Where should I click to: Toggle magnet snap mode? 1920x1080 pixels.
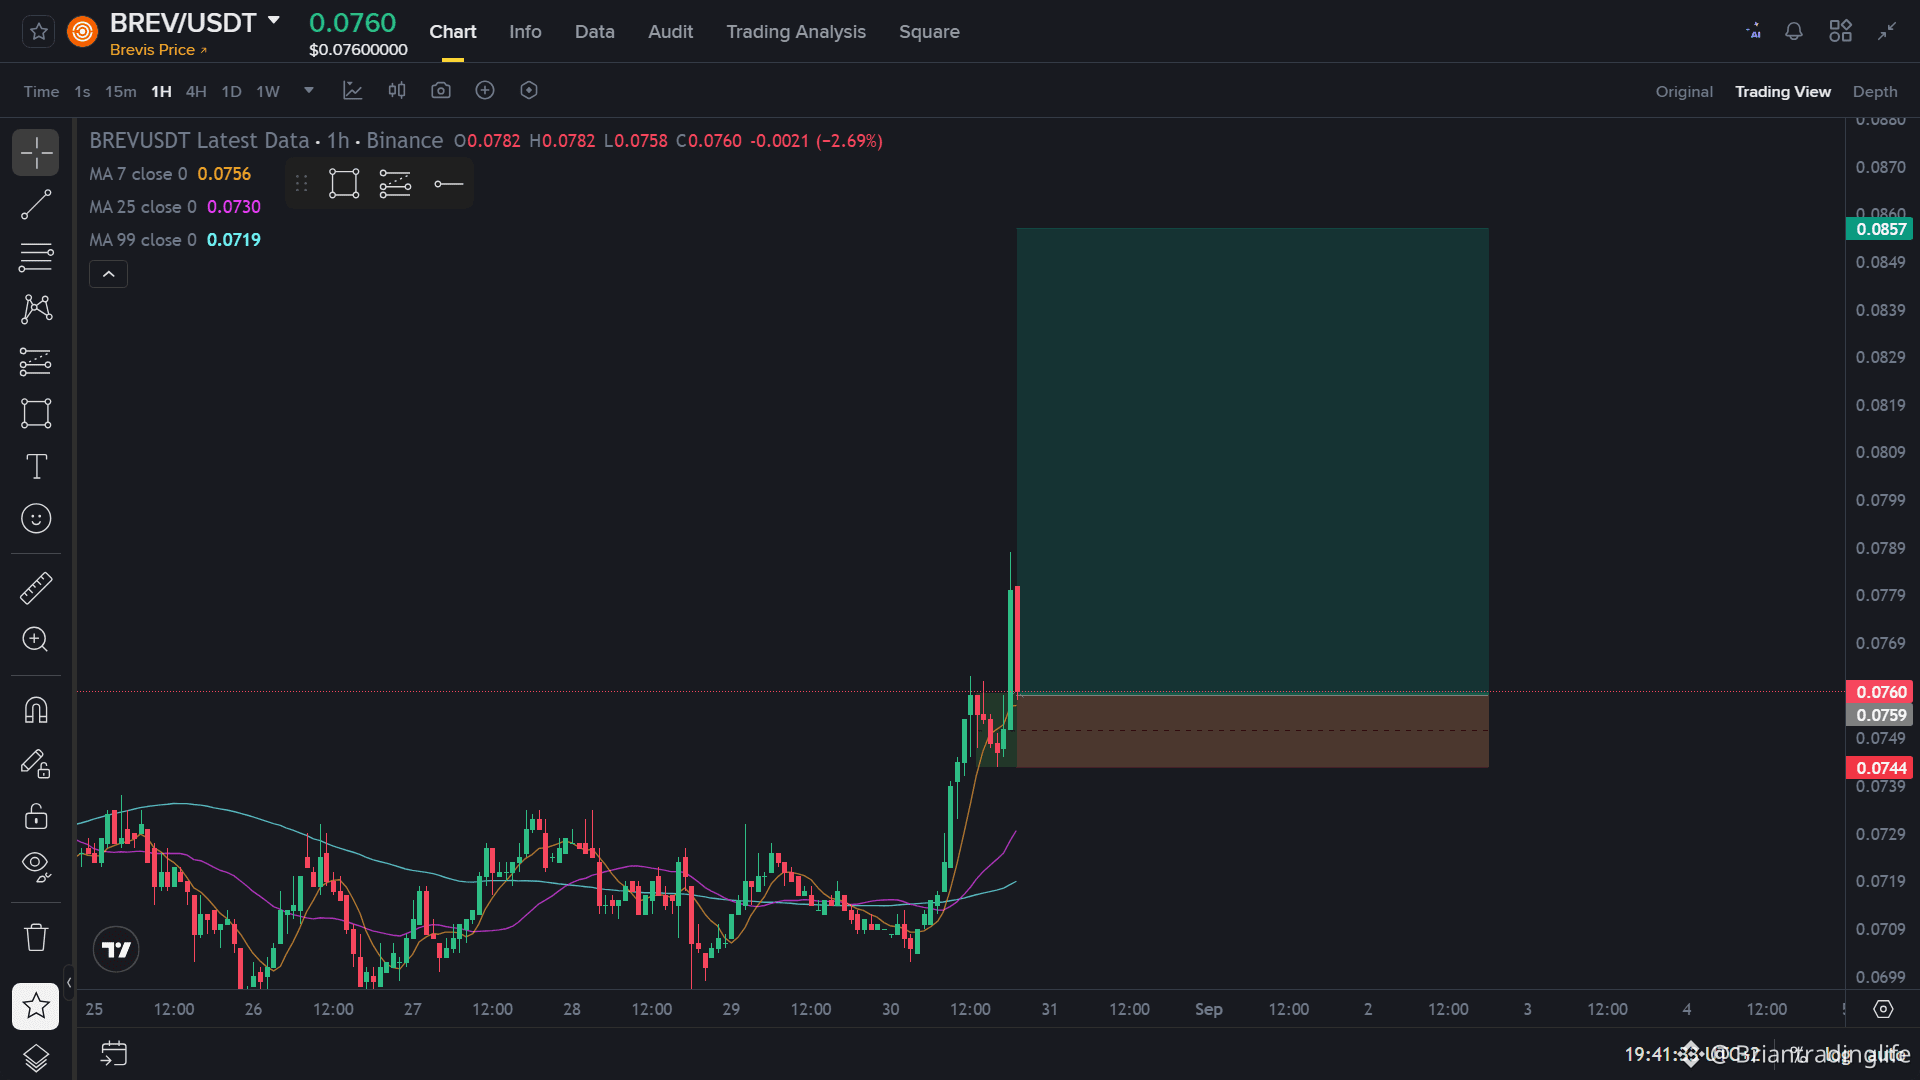point(36,711)
